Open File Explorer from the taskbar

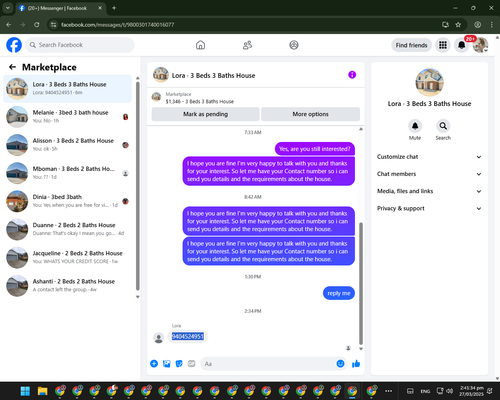pos(43,391)
